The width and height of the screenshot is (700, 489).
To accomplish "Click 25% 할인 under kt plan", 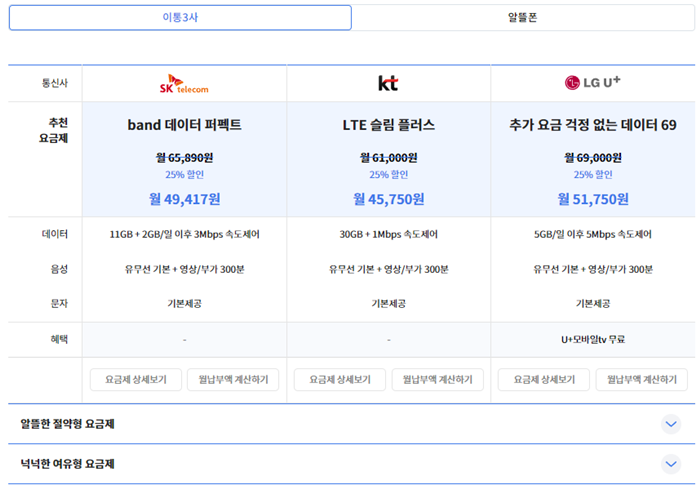I will (388, 175).
